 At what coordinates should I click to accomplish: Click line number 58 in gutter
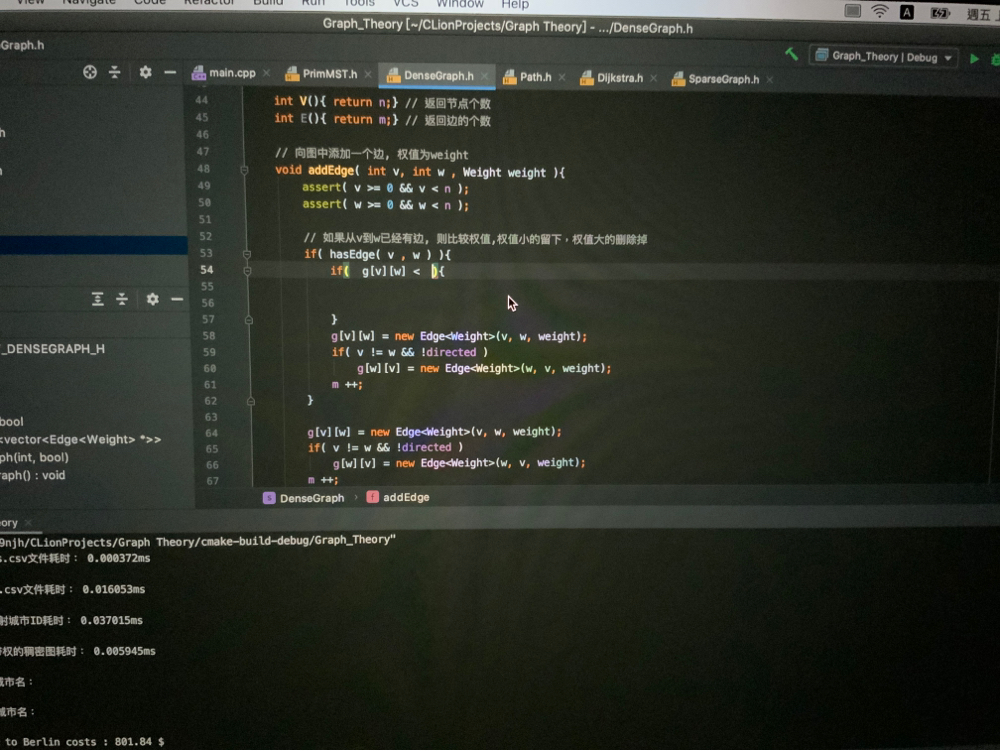(x=209, y=336)
